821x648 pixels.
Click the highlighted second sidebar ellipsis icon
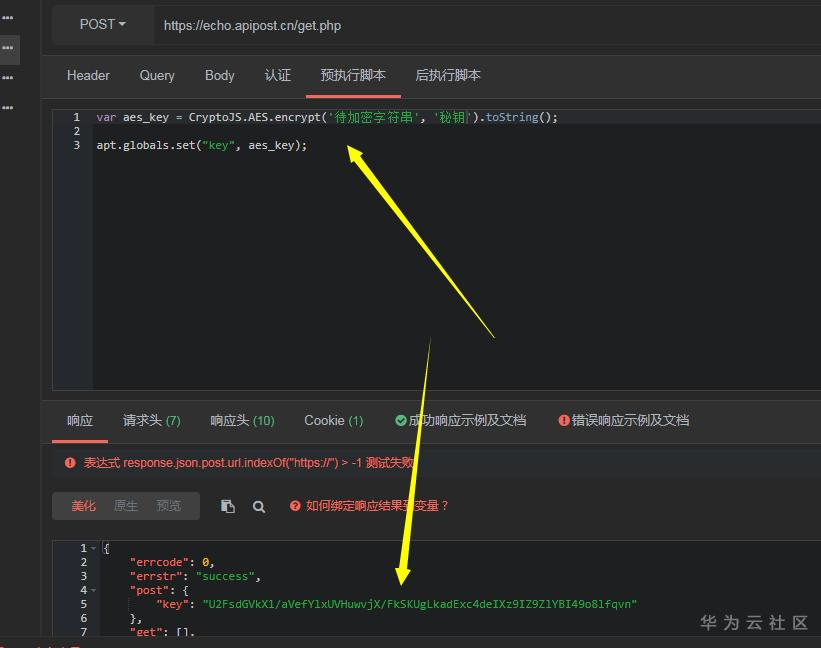(7, 48)
